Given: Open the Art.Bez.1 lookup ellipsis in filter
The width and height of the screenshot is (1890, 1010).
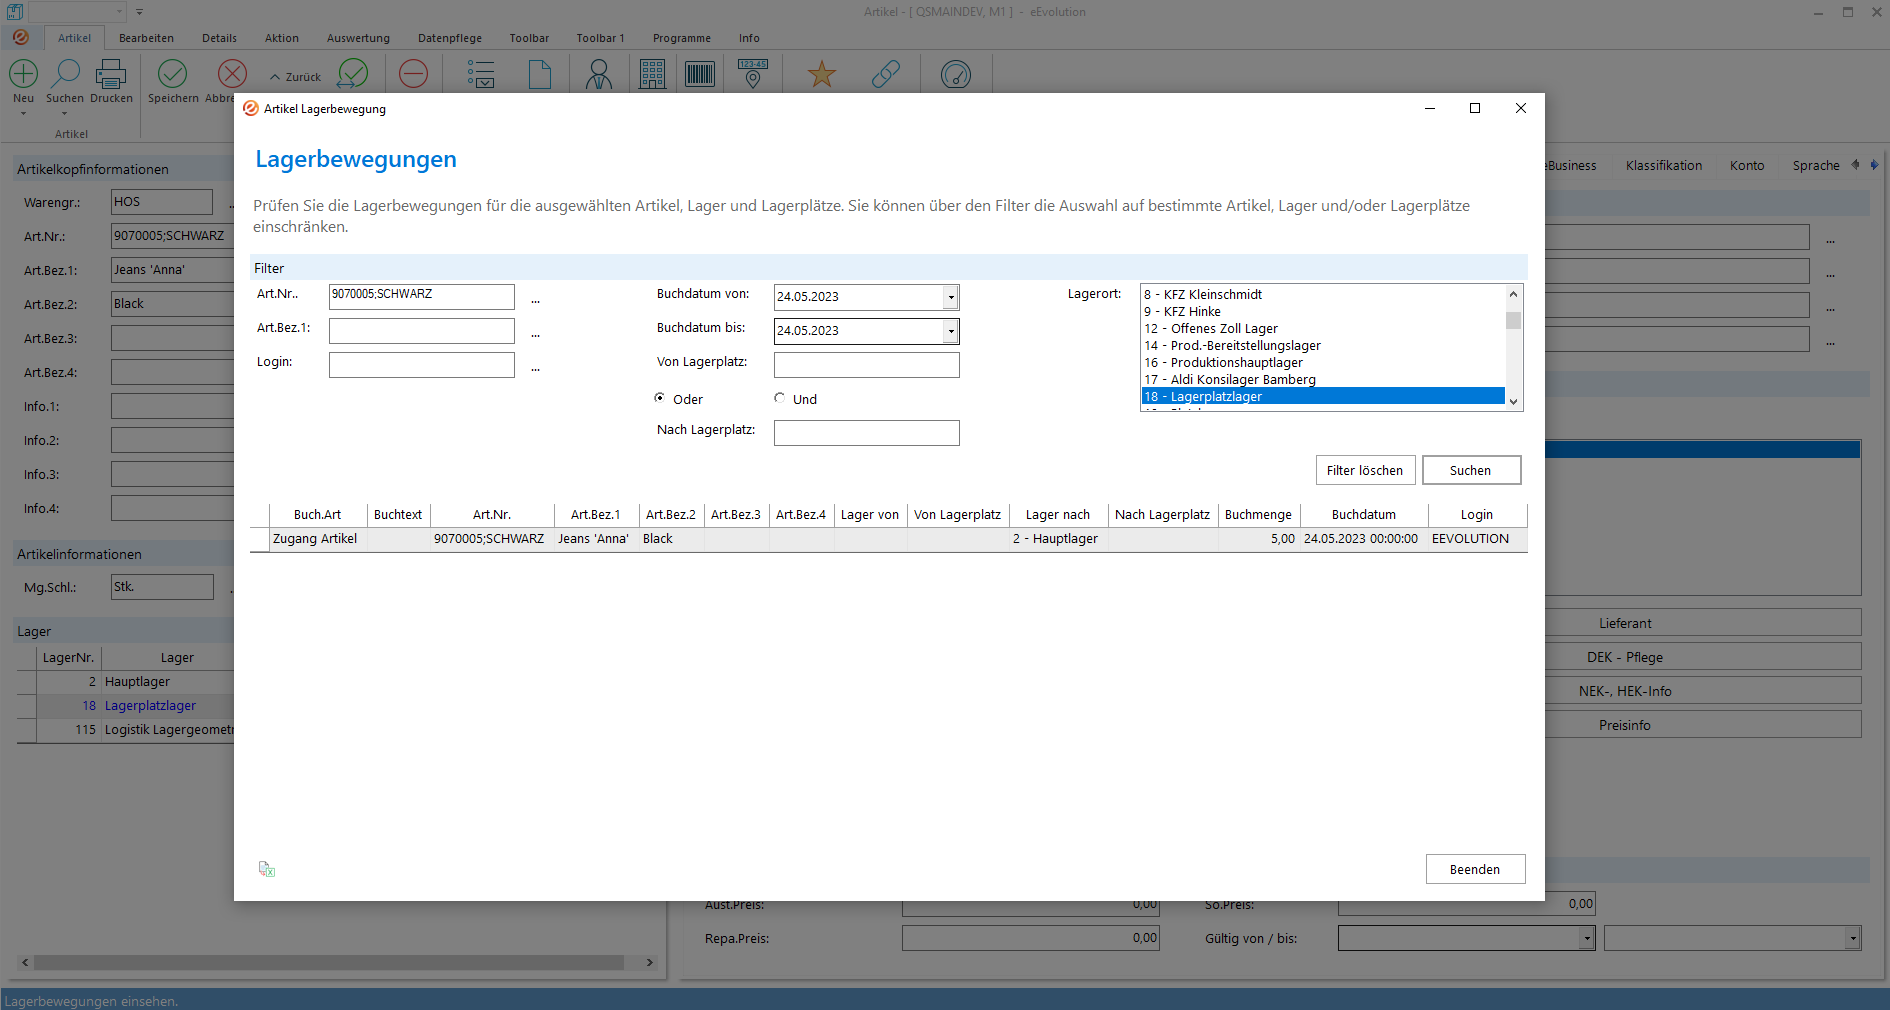Looking at the screenshot, I should (536, 334).
